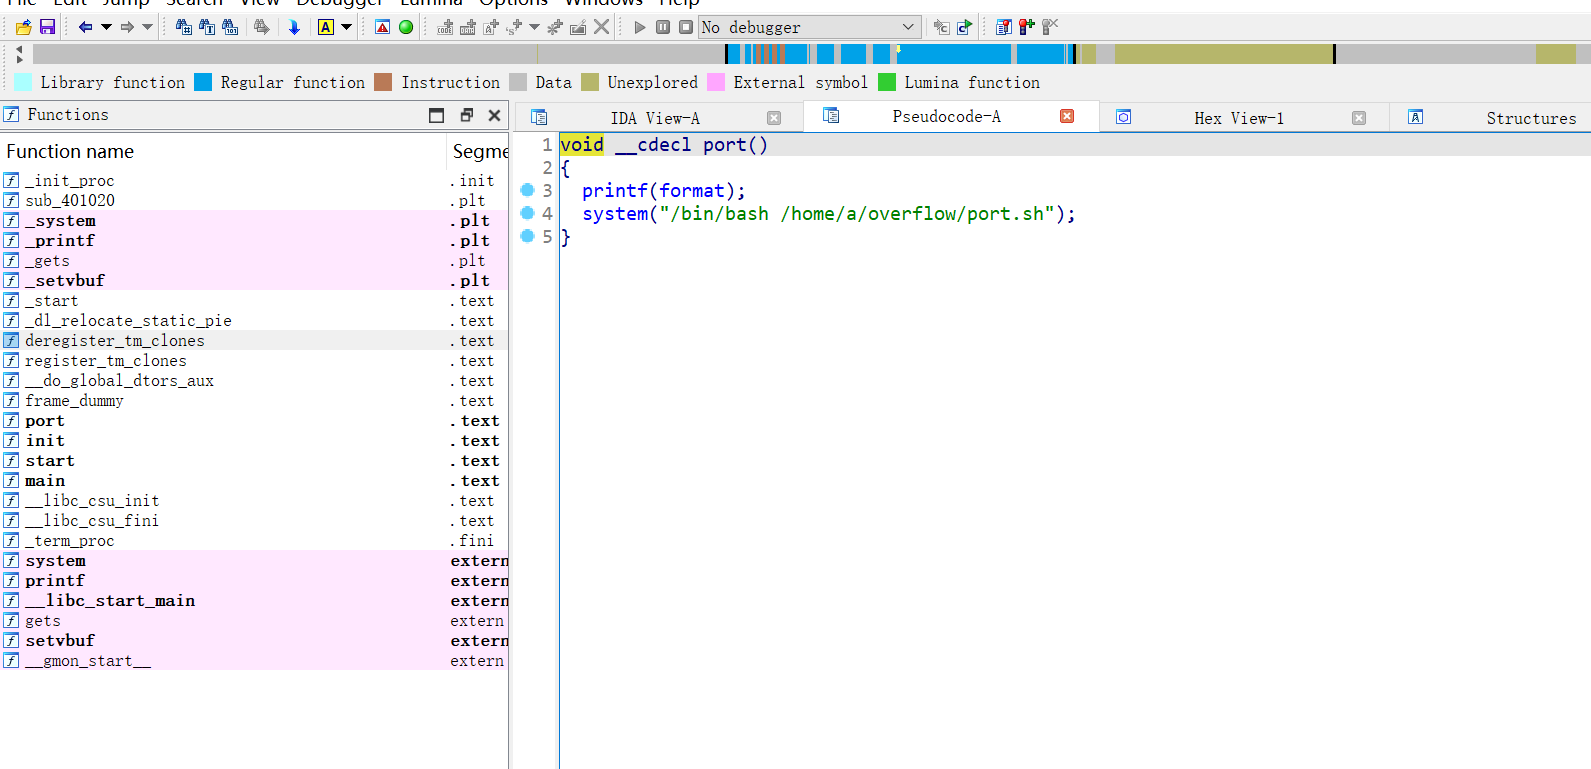Jump back with the blue left arrow
The width and height of the screenshot is (1591, 769).
coord(85,27)
